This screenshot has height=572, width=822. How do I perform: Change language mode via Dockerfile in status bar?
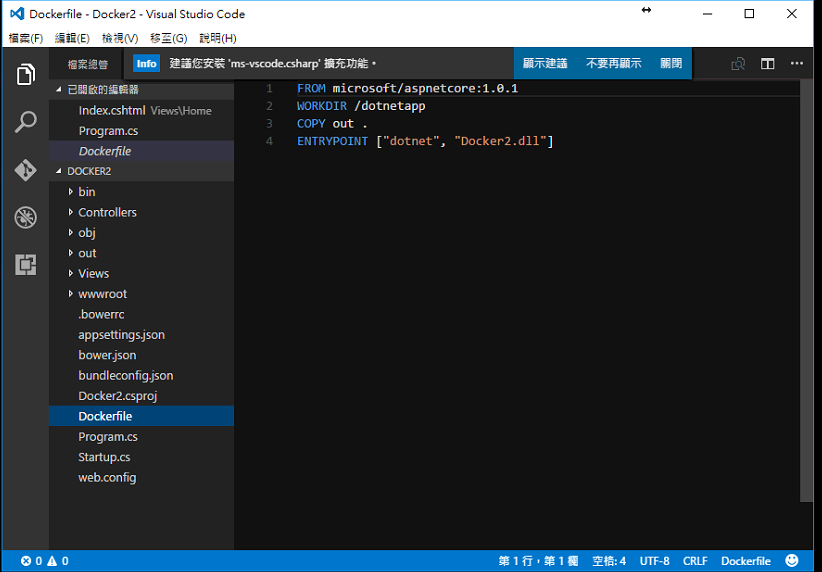coord(745,561)
